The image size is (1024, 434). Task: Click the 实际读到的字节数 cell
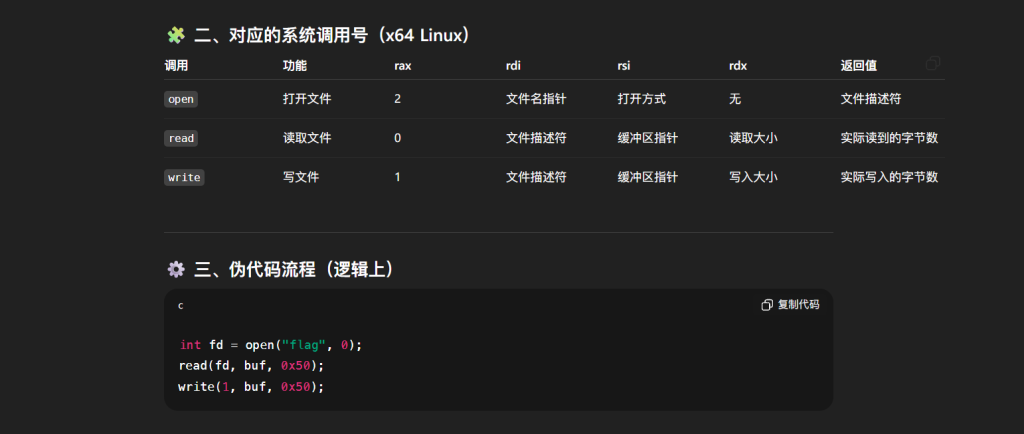click(x=889, y=138)
